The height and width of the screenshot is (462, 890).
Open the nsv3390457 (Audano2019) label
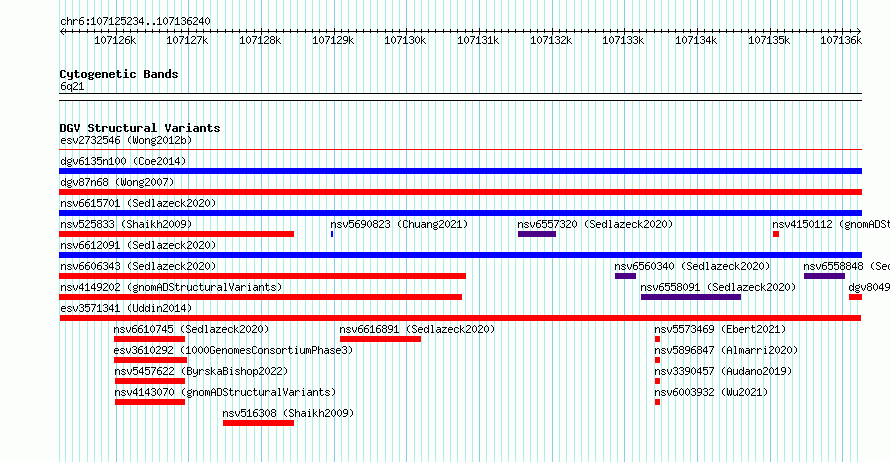point(723,371)
